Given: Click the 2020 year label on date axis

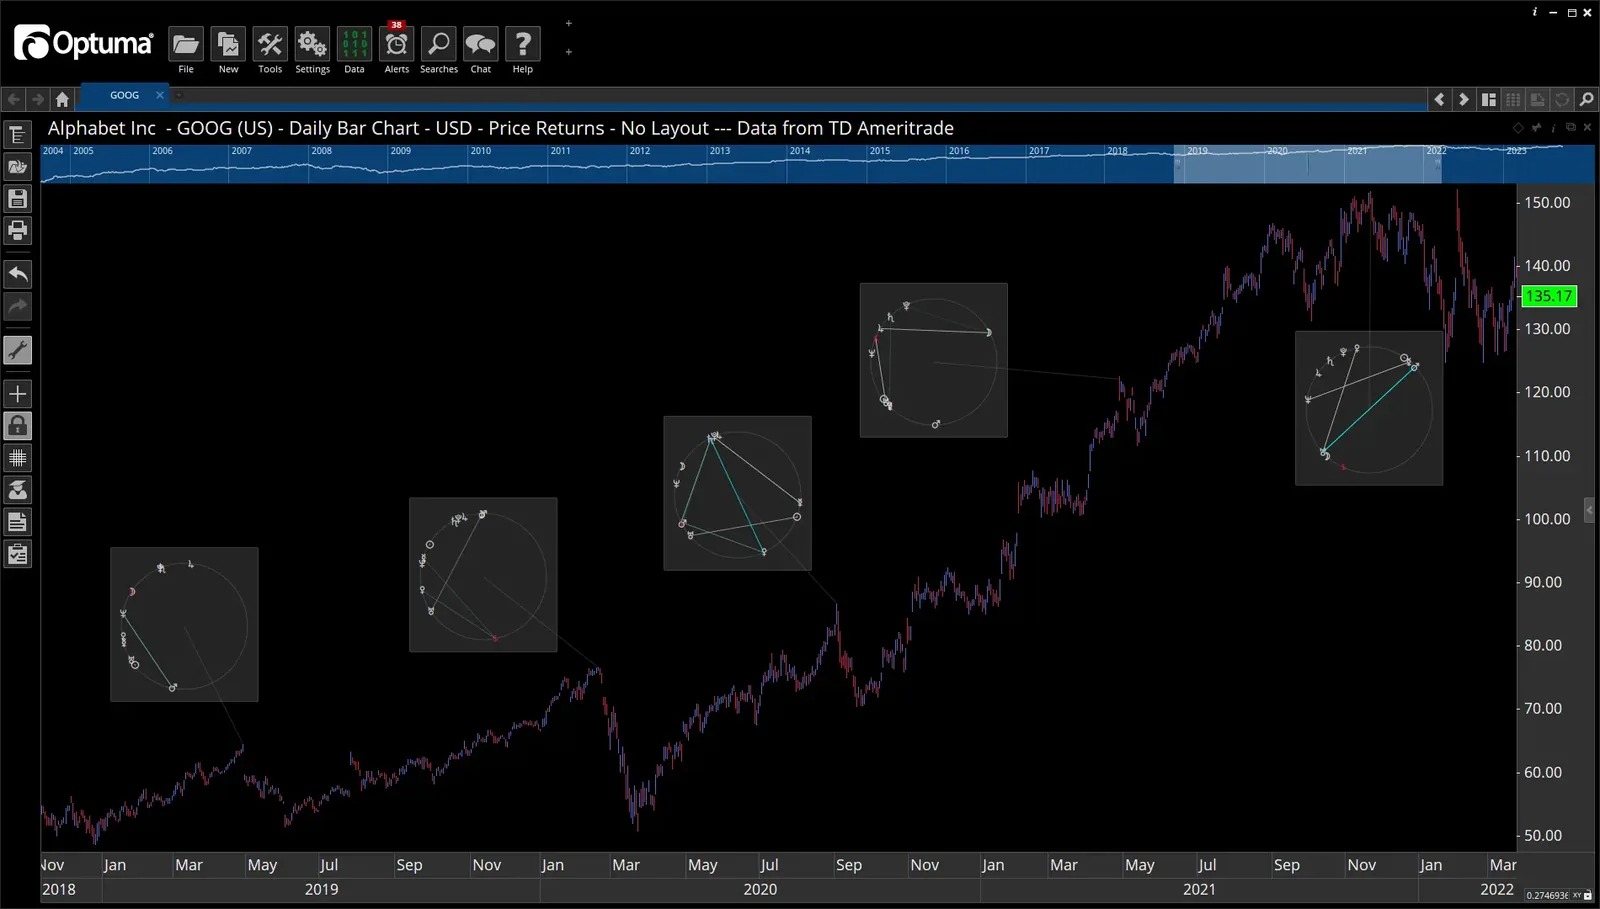Looking at the screenshot, I should 760,889.
